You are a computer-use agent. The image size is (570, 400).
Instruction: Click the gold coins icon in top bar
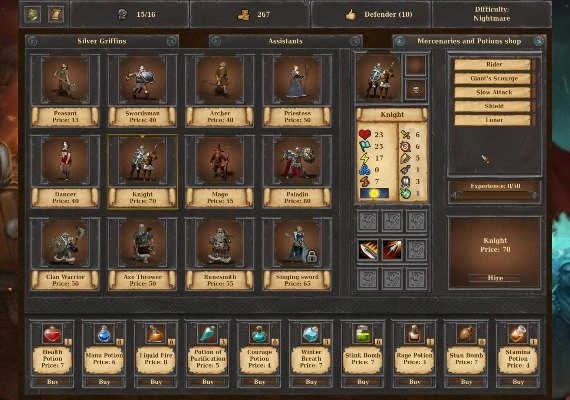pos(243,15)
